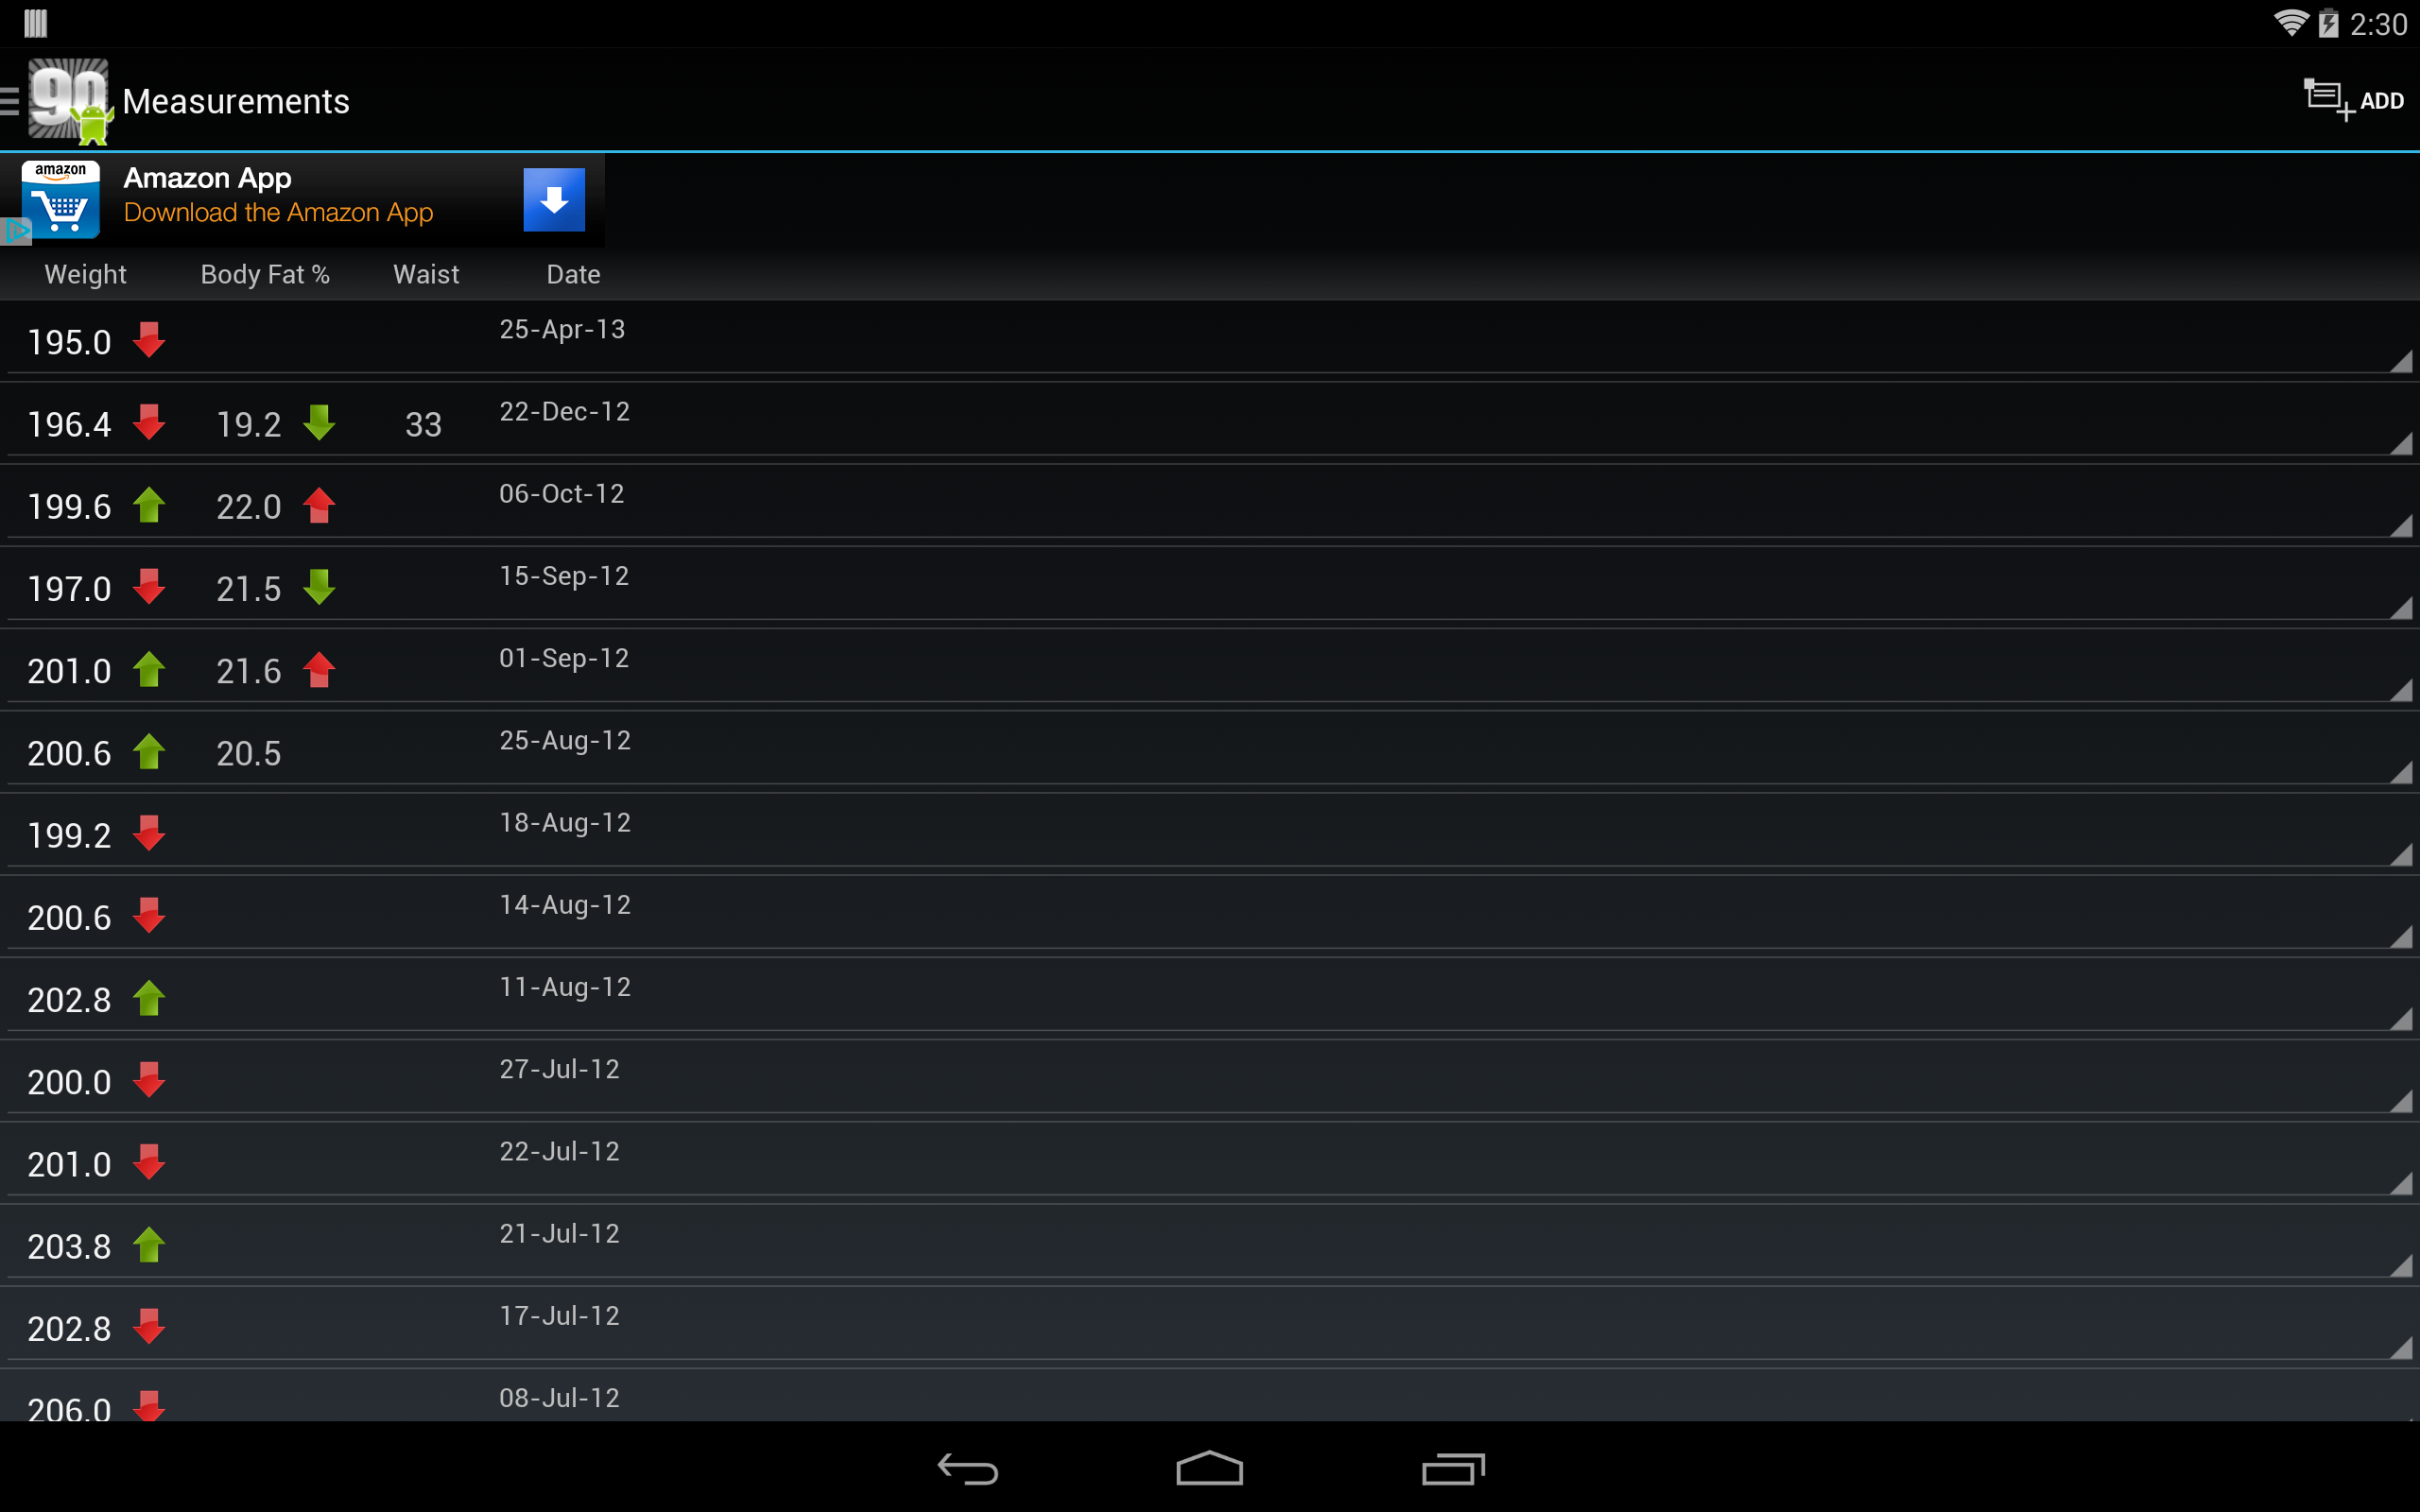Tap the Amazon App download arrow
The height and width of the screenshot is (1512, 2420).
(554, 200)
